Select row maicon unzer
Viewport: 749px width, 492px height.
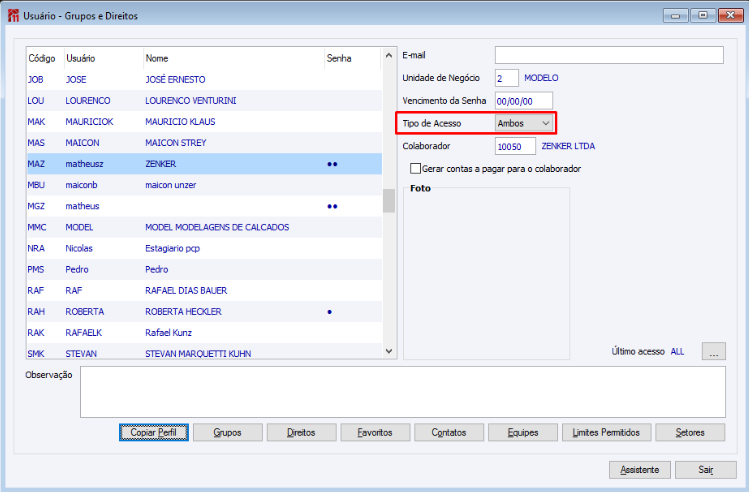click(204, 185)
